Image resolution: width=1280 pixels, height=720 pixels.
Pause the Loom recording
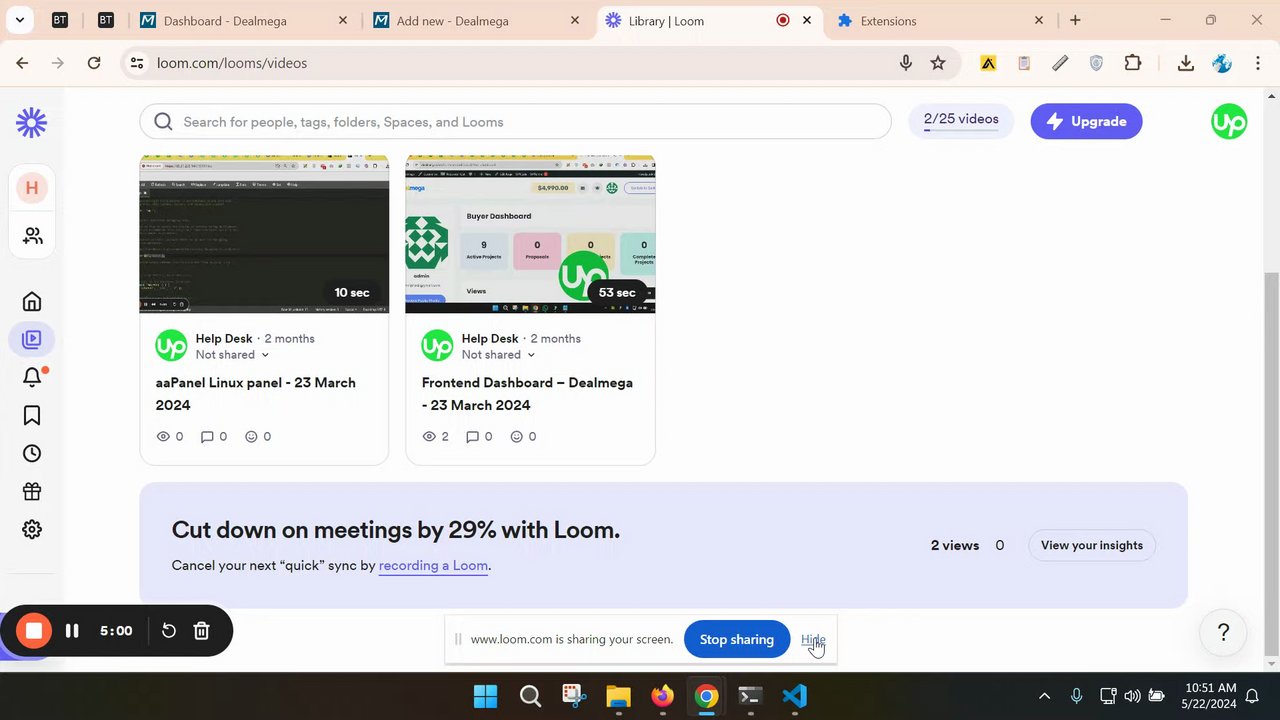coord(72,631)
